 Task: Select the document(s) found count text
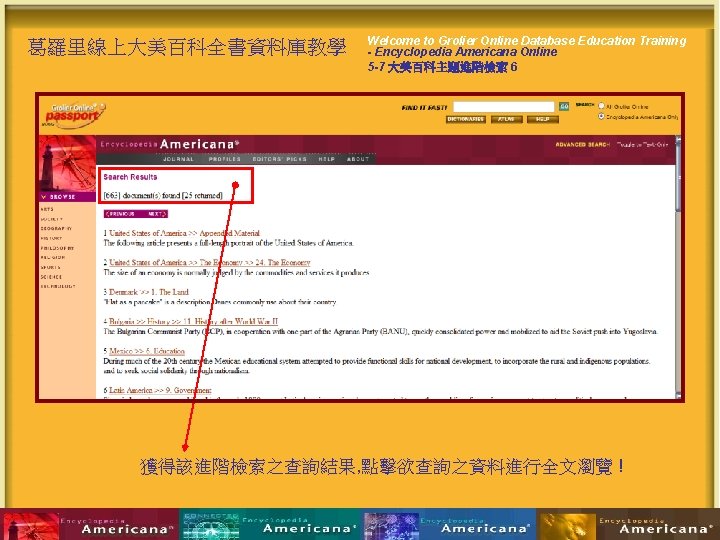(163, 196)
